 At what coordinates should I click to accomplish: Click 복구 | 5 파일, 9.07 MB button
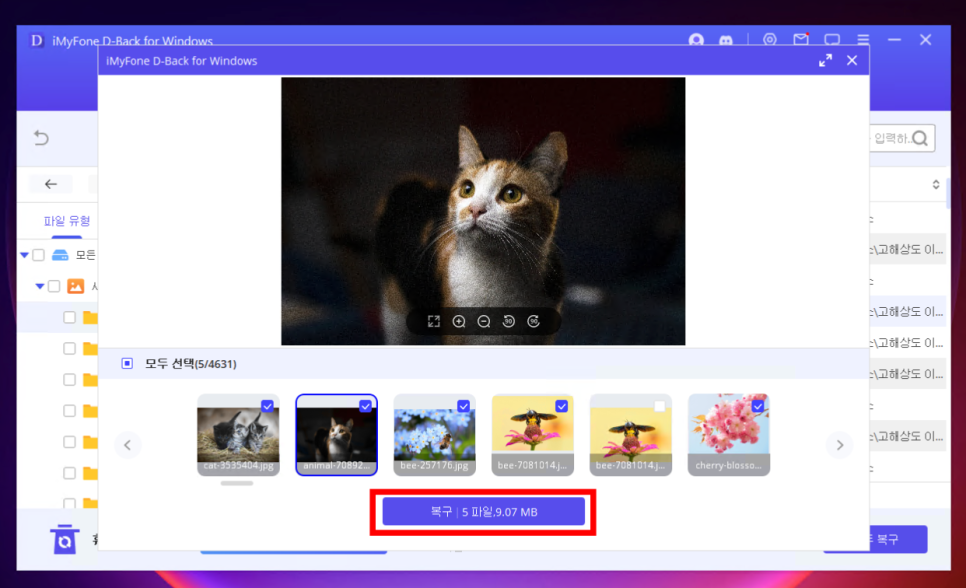coord(484,512)
